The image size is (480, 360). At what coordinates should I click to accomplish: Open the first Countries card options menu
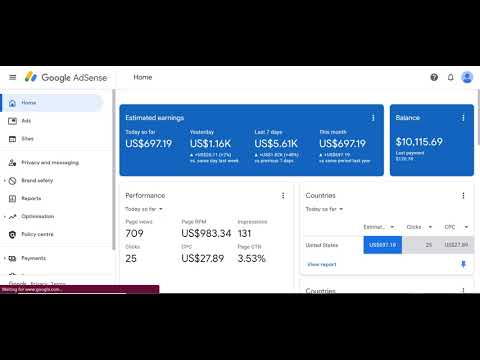[x=463, y=196]
